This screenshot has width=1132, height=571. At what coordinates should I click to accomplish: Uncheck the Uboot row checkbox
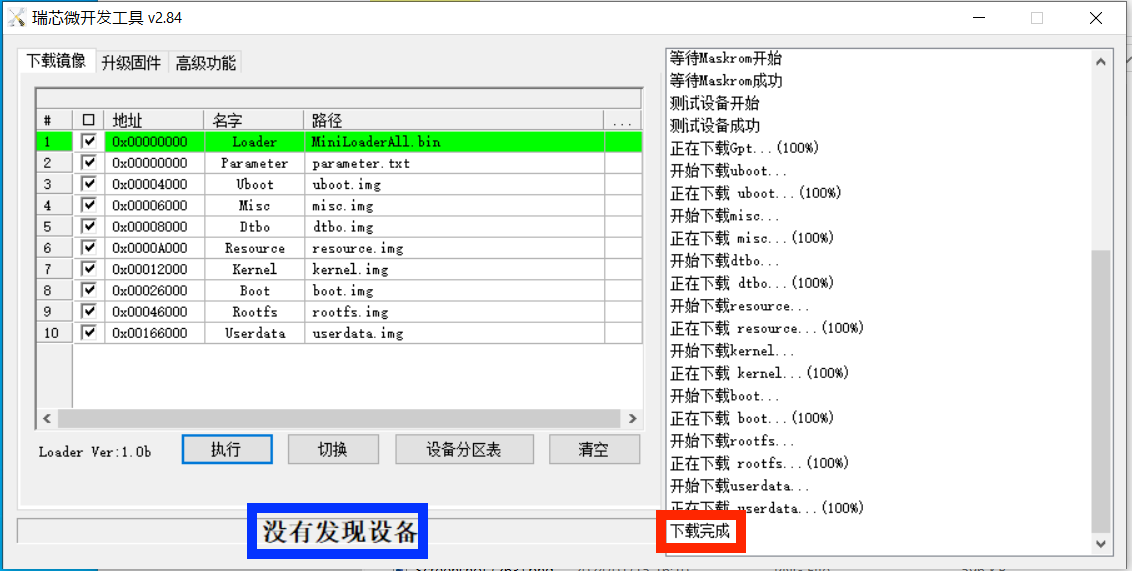coord(89,184)
